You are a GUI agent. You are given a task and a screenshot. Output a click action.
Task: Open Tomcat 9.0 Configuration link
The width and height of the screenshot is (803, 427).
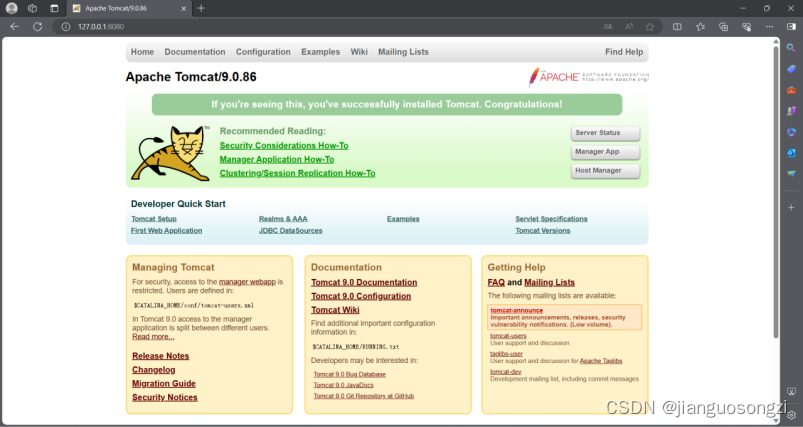[361, 296]
